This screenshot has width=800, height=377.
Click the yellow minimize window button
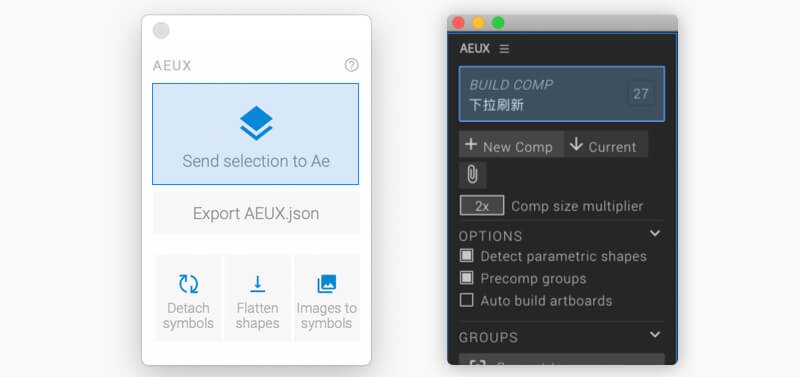coord(478,23)
